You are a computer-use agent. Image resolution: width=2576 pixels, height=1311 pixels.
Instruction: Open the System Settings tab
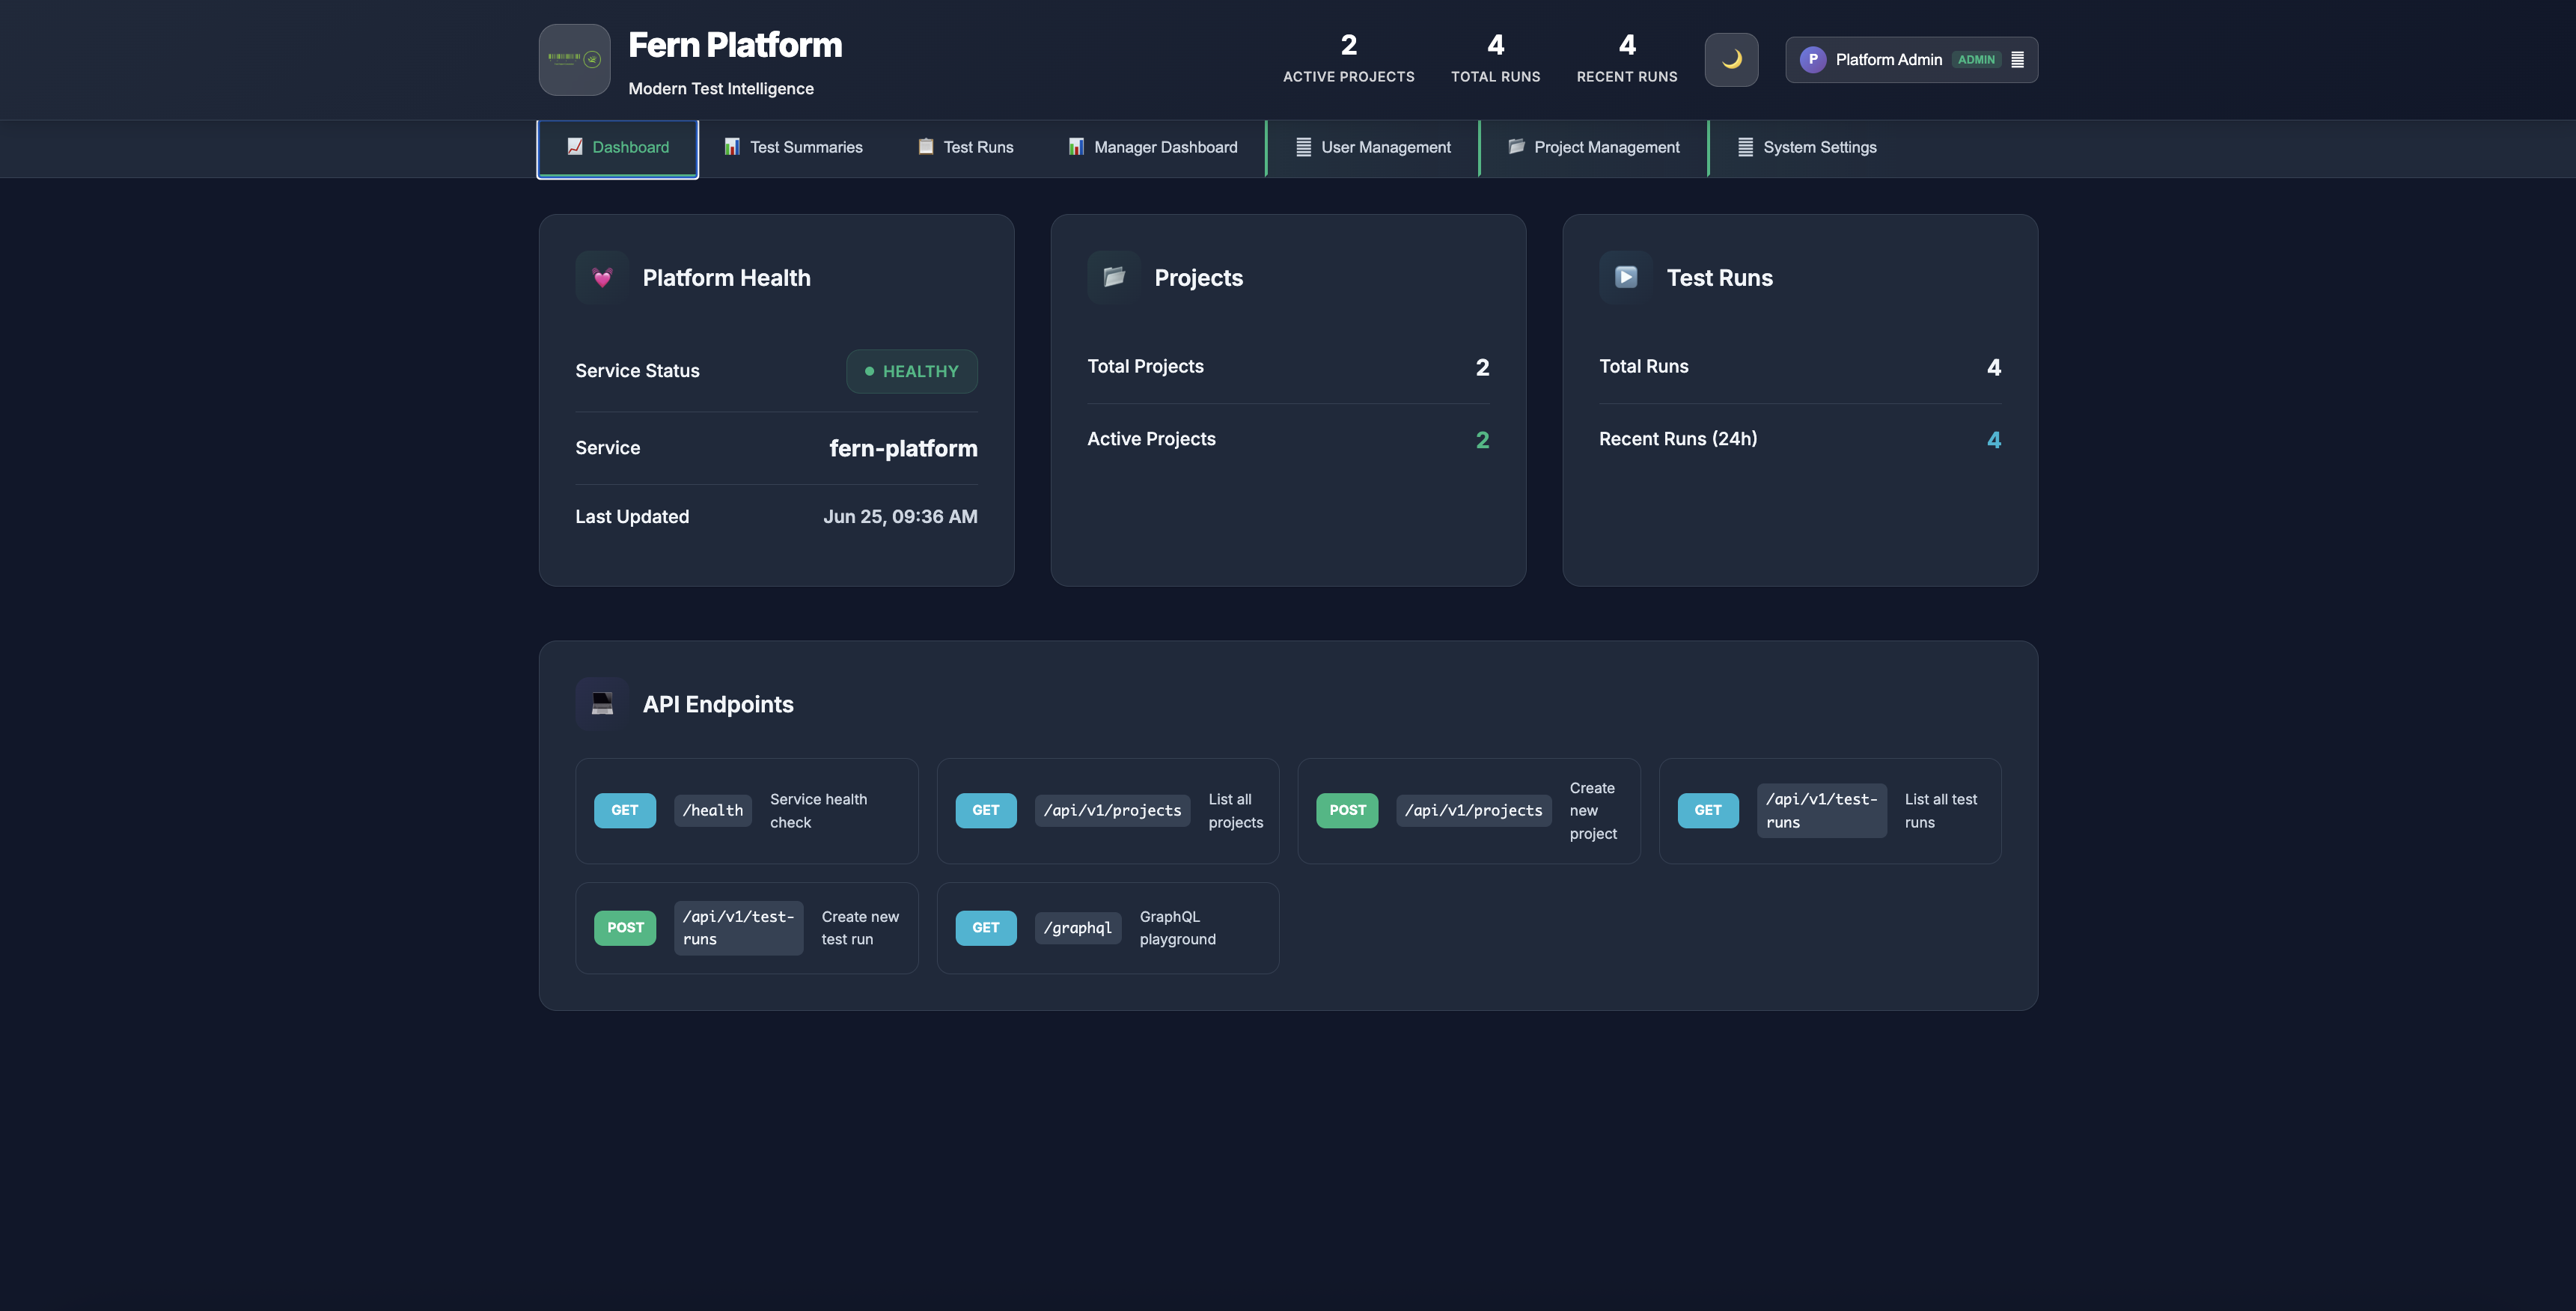[x=1806, y=148]
